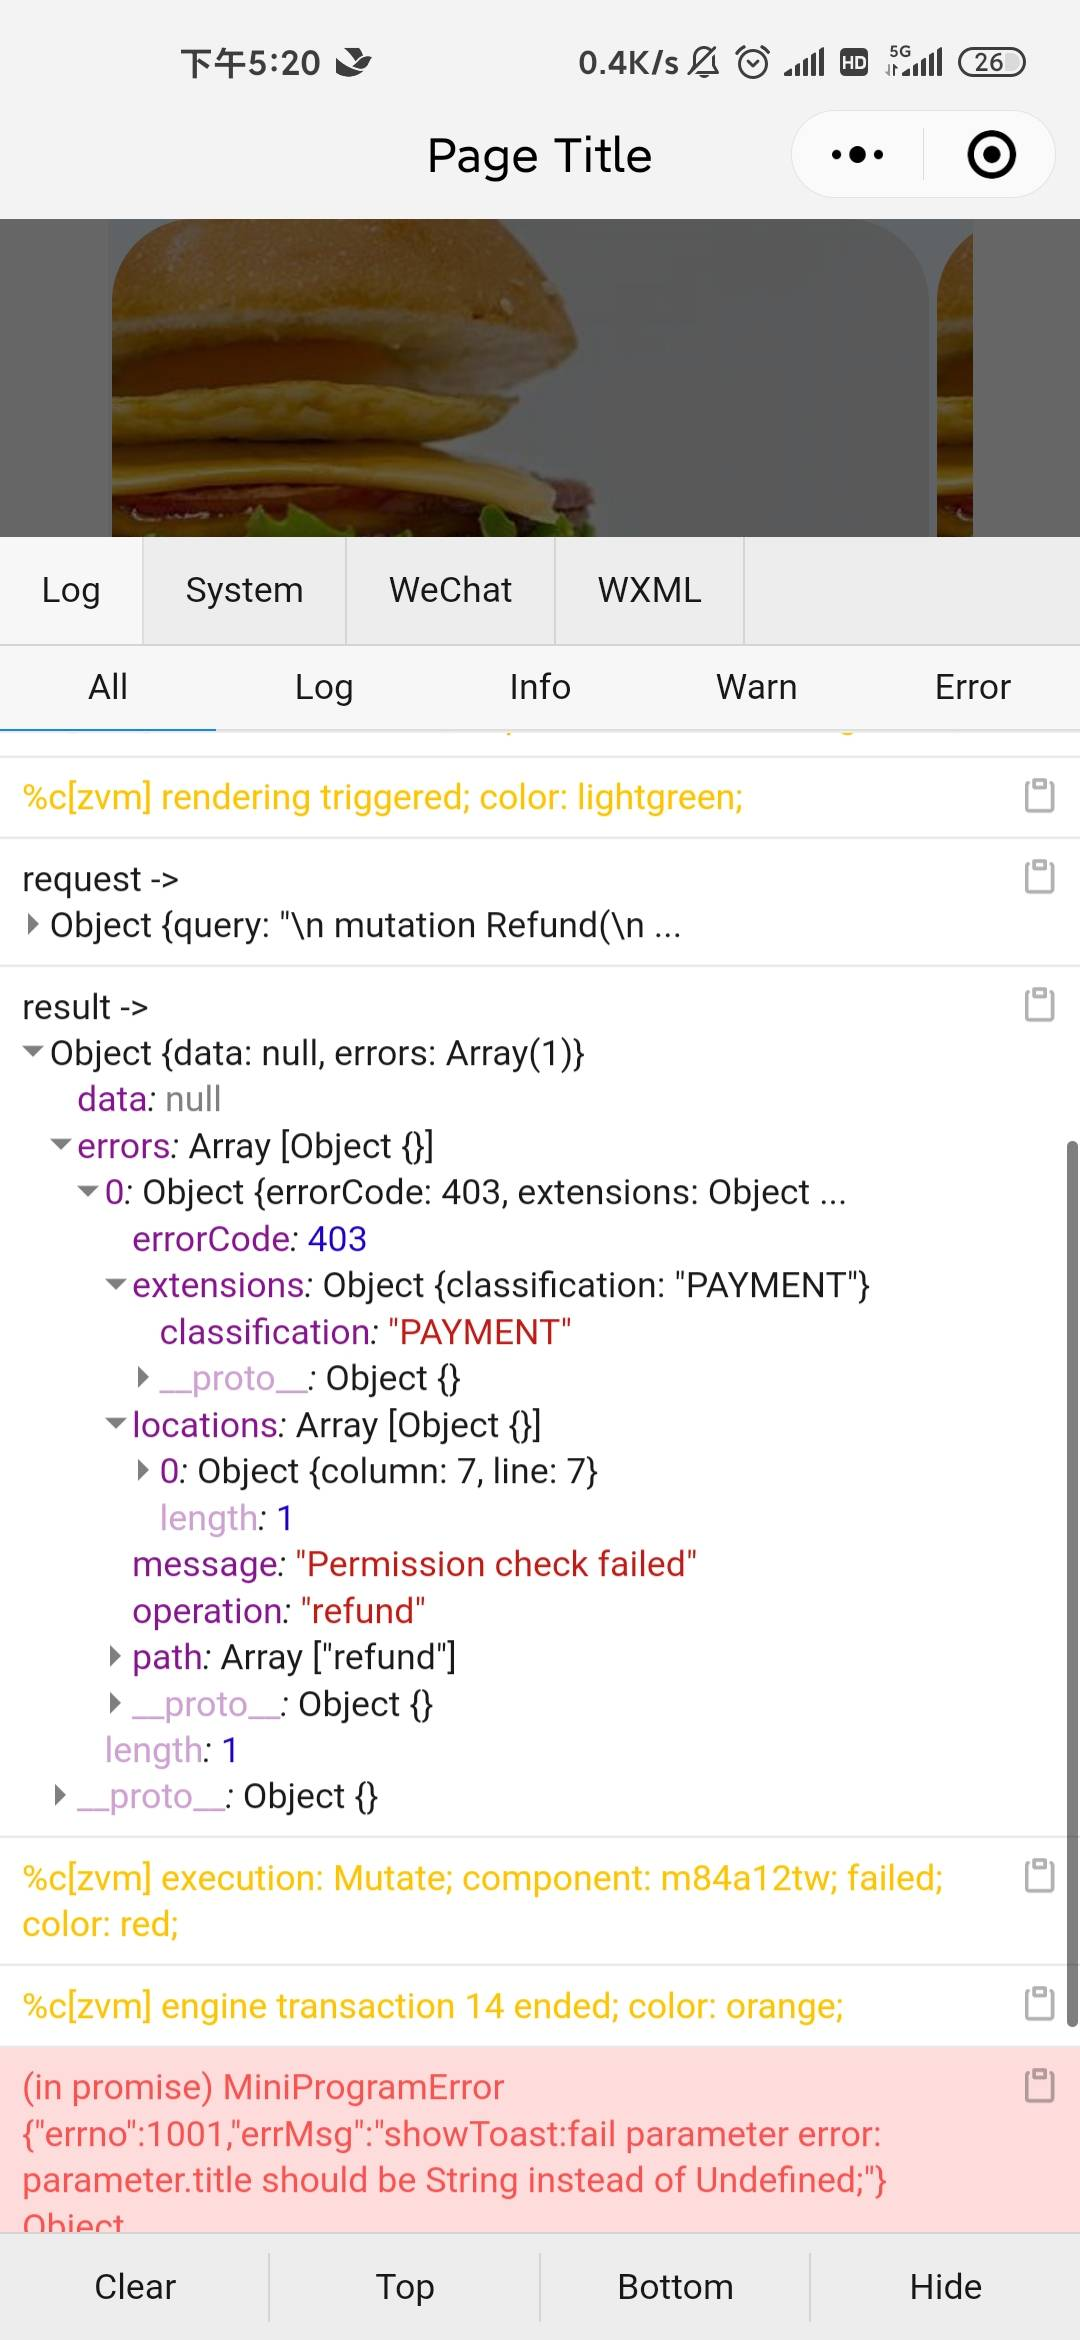Expand '0: Object {column: 7, line: 7}'

click(x=143, y=1471)
